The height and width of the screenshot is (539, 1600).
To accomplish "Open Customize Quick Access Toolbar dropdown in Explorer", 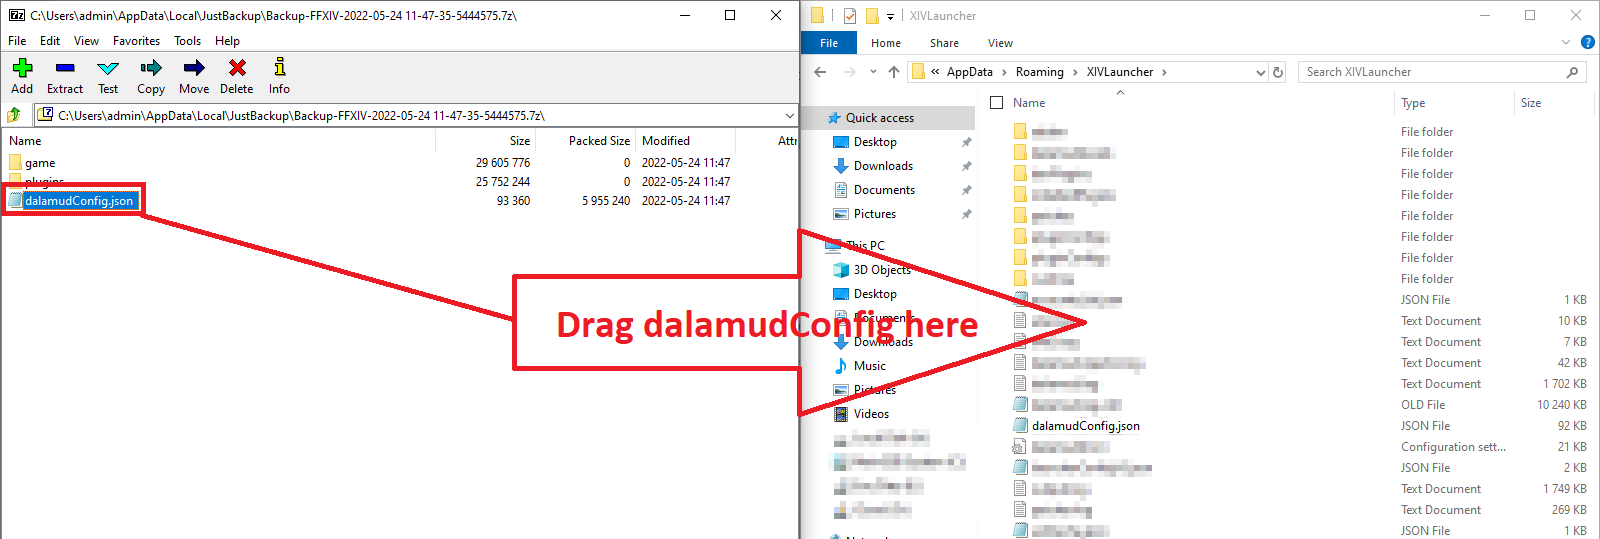I will click(x=890, y=16).
